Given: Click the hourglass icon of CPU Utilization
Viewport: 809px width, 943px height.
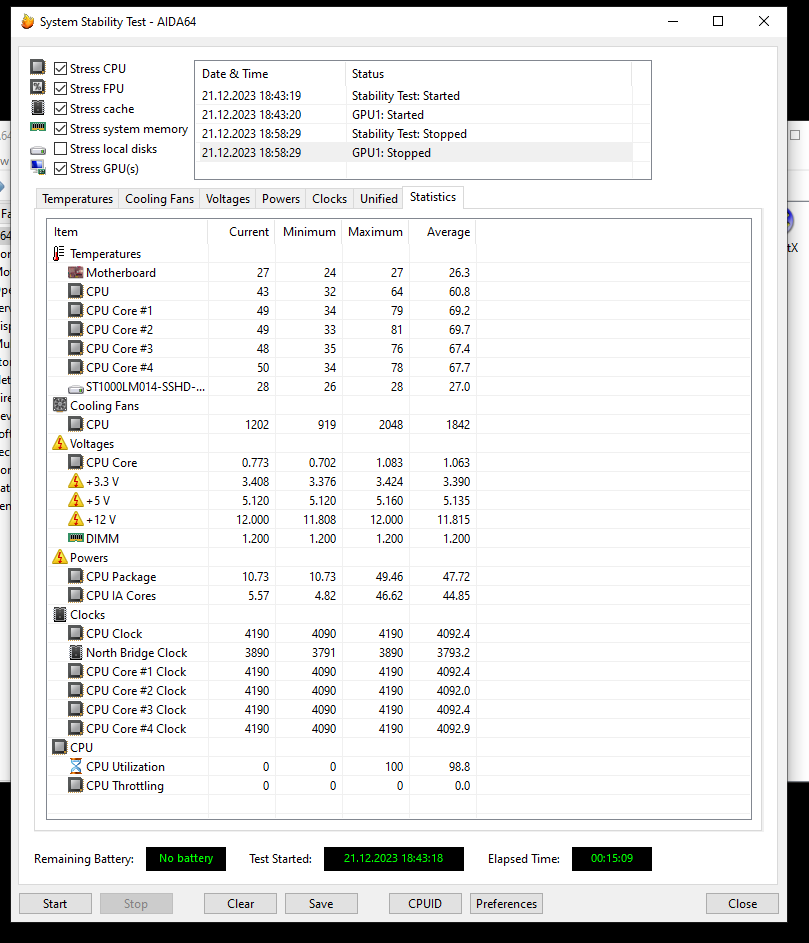Looking at the screenshot, I should click(x=75, y=766).
